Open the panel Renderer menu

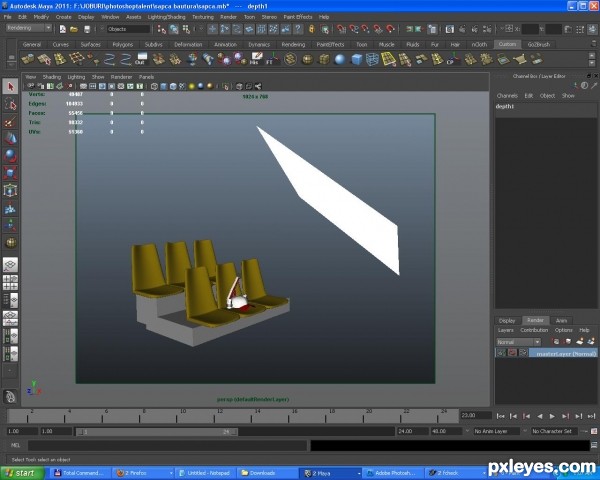pos(121,77)
